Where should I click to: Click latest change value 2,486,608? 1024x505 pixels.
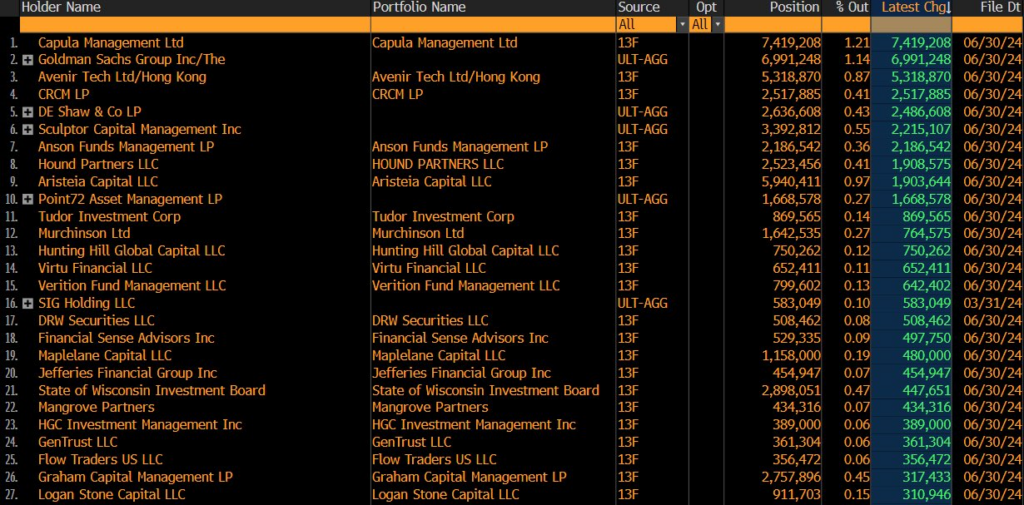click(921, 112)
